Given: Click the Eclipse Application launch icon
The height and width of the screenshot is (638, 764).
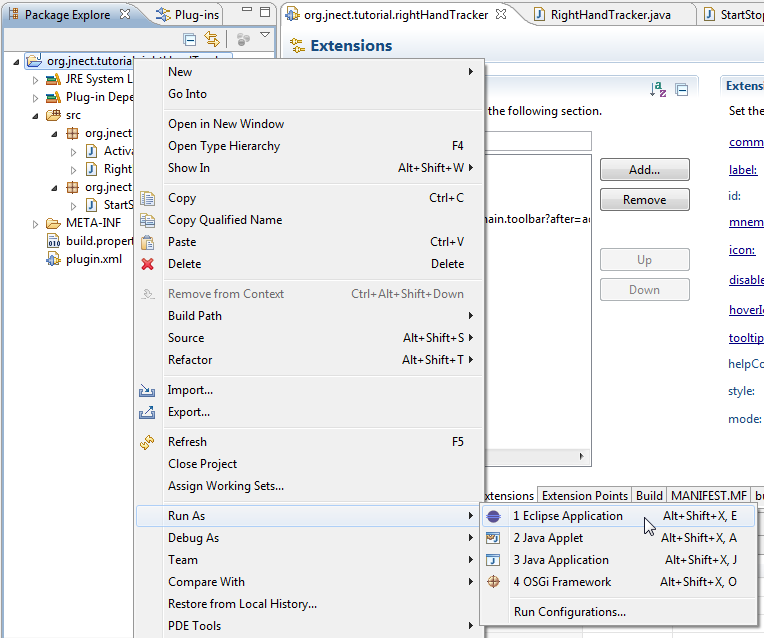Looking at the screenshot, I should [x=493, y=516].
